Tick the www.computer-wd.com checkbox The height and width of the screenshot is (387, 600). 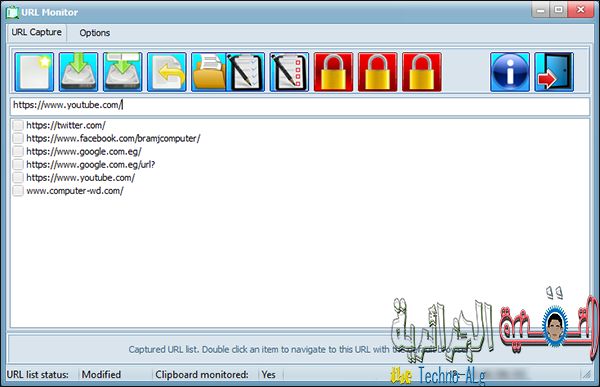coord(18,191)
